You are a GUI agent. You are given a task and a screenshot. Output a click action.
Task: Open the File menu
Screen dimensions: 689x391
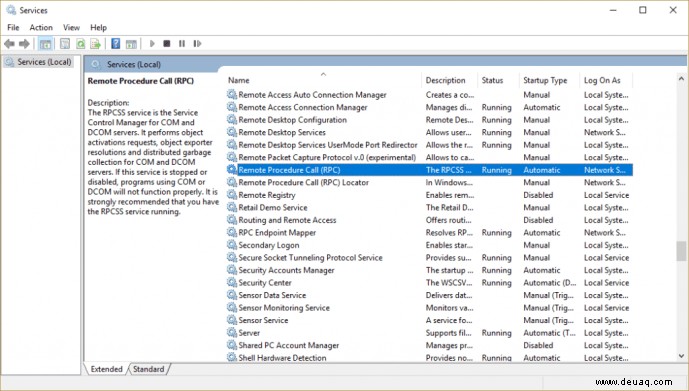[13, 27]
